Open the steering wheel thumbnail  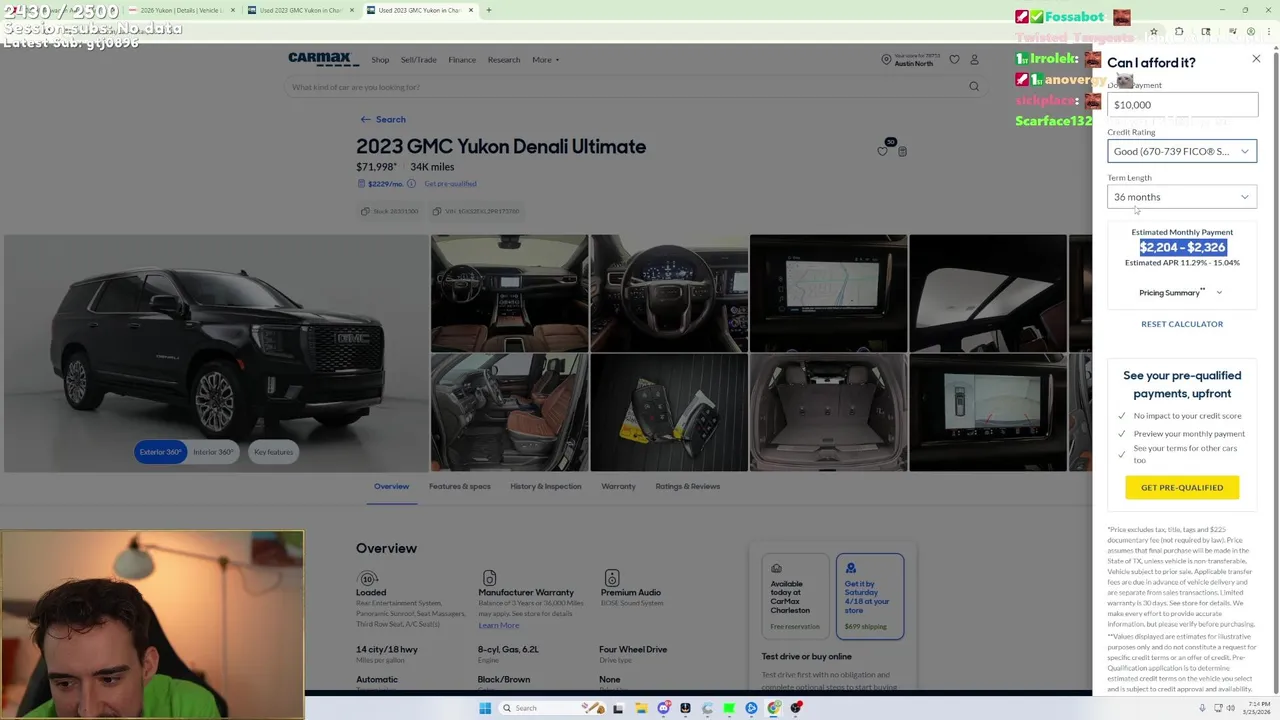coord(669,293)
